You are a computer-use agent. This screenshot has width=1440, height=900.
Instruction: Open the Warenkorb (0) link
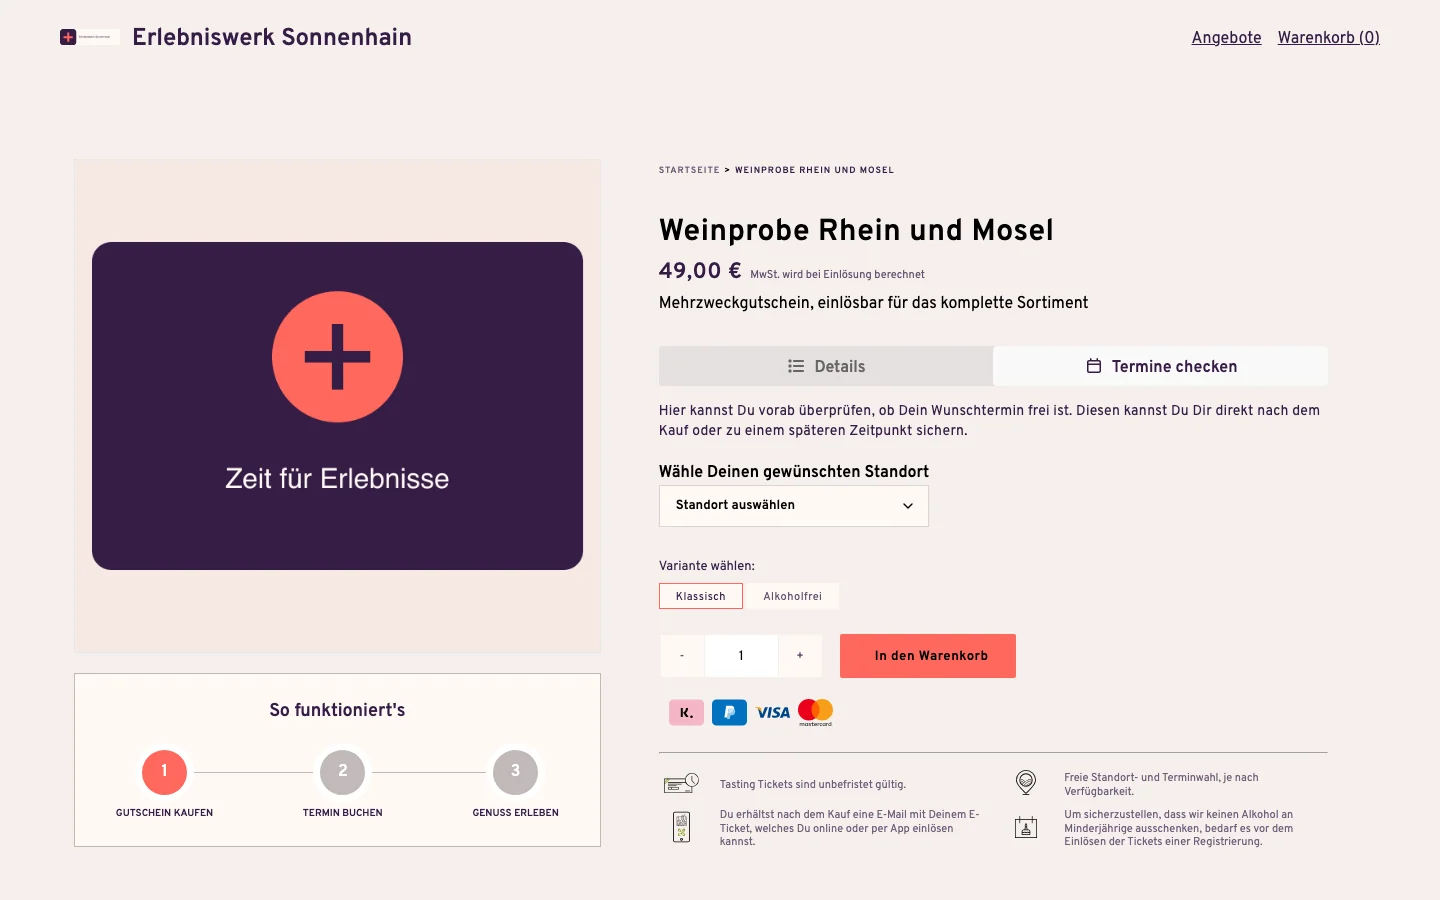click(1329, 38)
